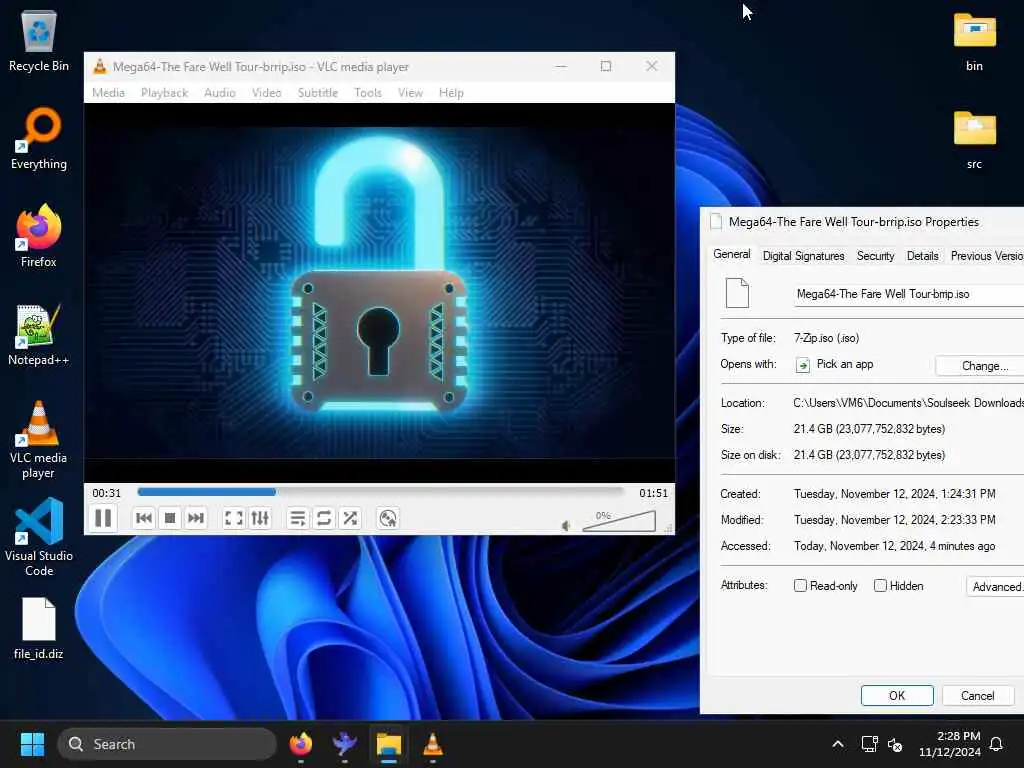1024x768 pixels.
Task: Switch to the Security tab
Action: point(875,256)
